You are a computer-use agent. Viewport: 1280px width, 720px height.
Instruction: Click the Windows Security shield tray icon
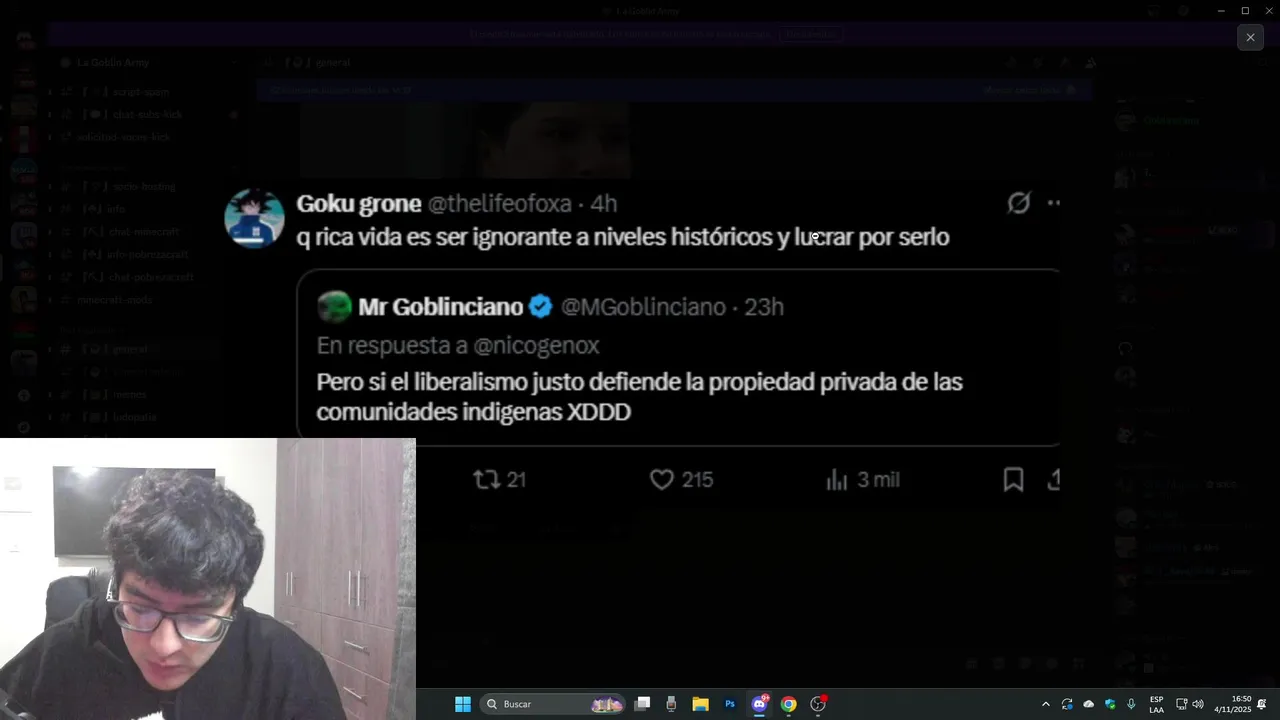click(x=1110, y=704)
